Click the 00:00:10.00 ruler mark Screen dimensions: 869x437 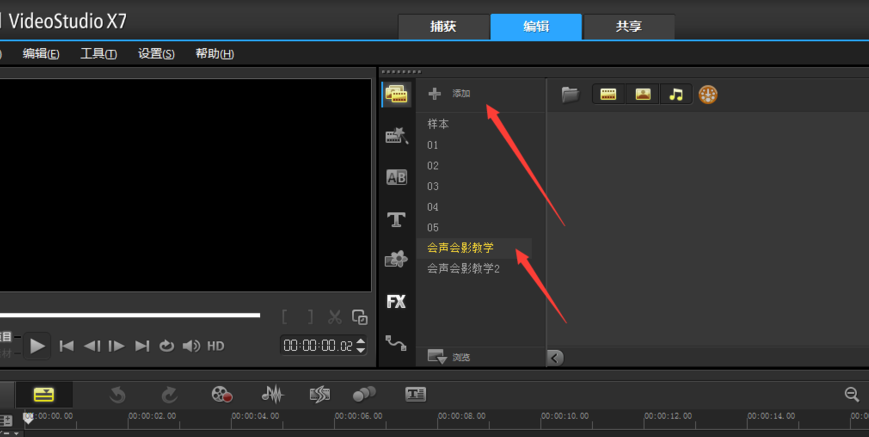pyautogui.click(x=565, y=416)
